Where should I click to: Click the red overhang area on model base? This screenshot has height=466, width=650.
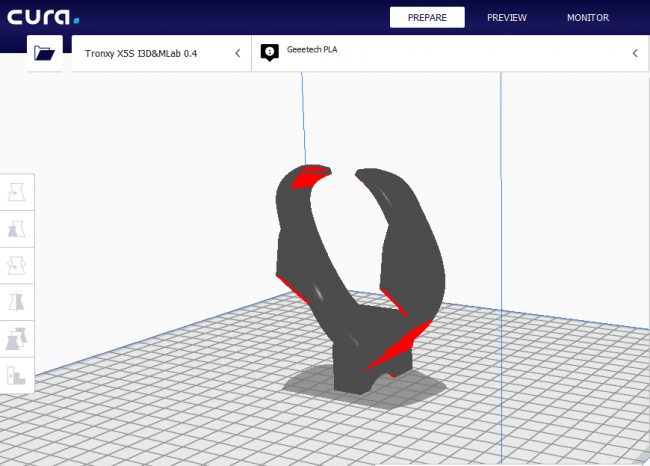pyautogui.click(x=398, y=347)
